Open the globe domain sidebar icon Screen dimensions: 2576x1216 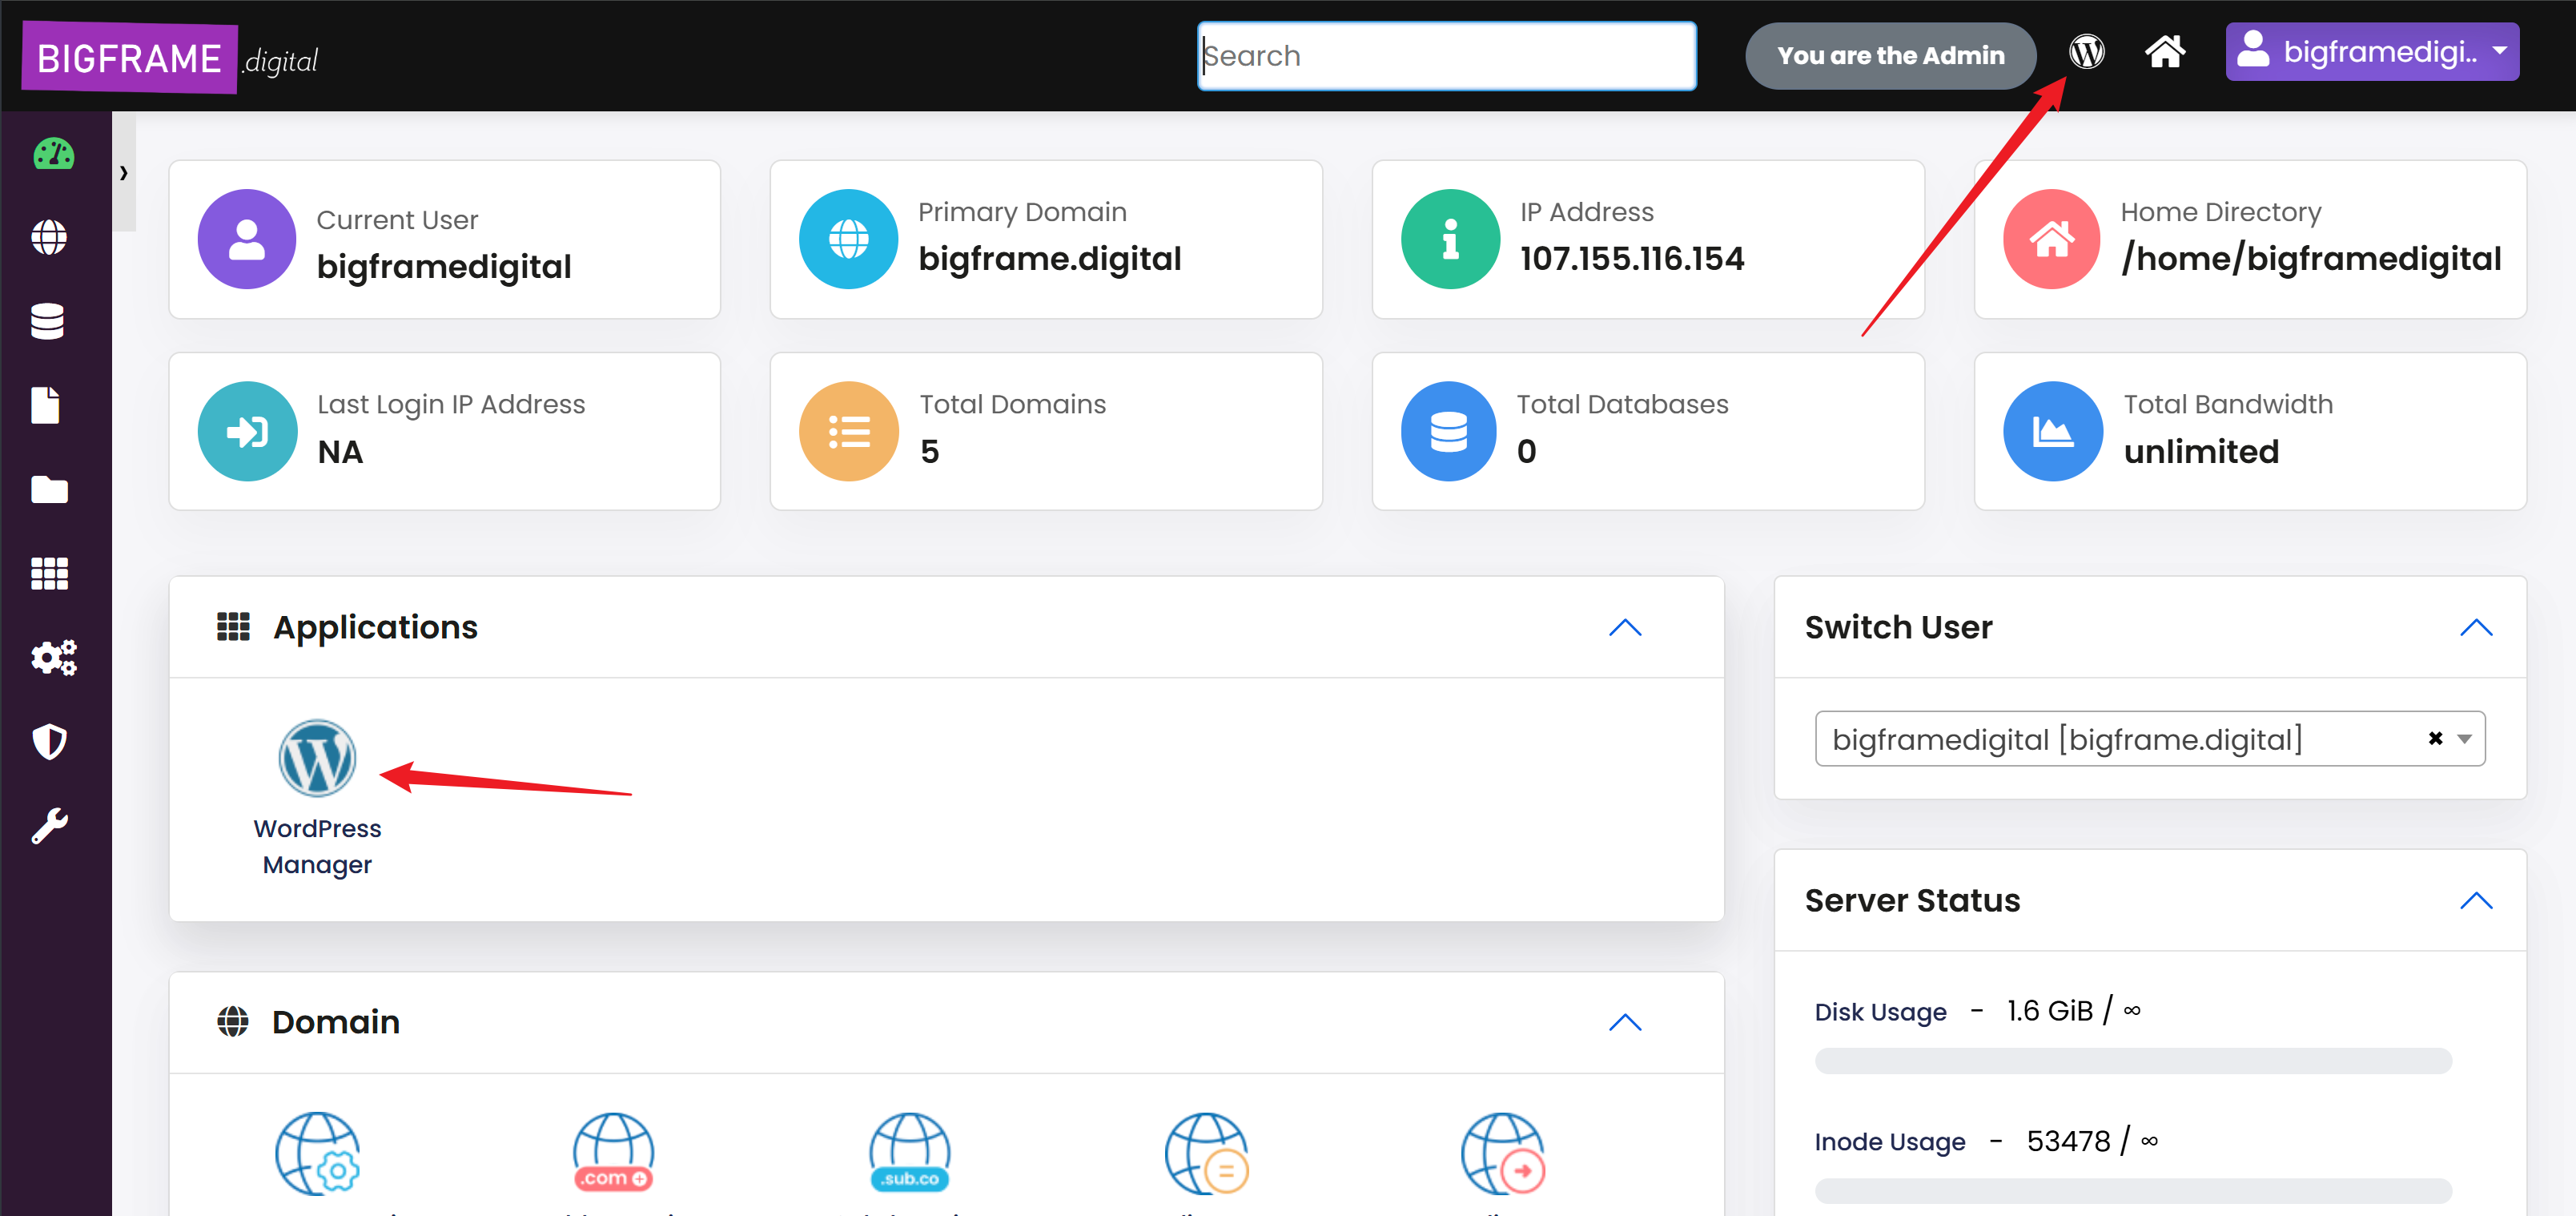point(49,238)
